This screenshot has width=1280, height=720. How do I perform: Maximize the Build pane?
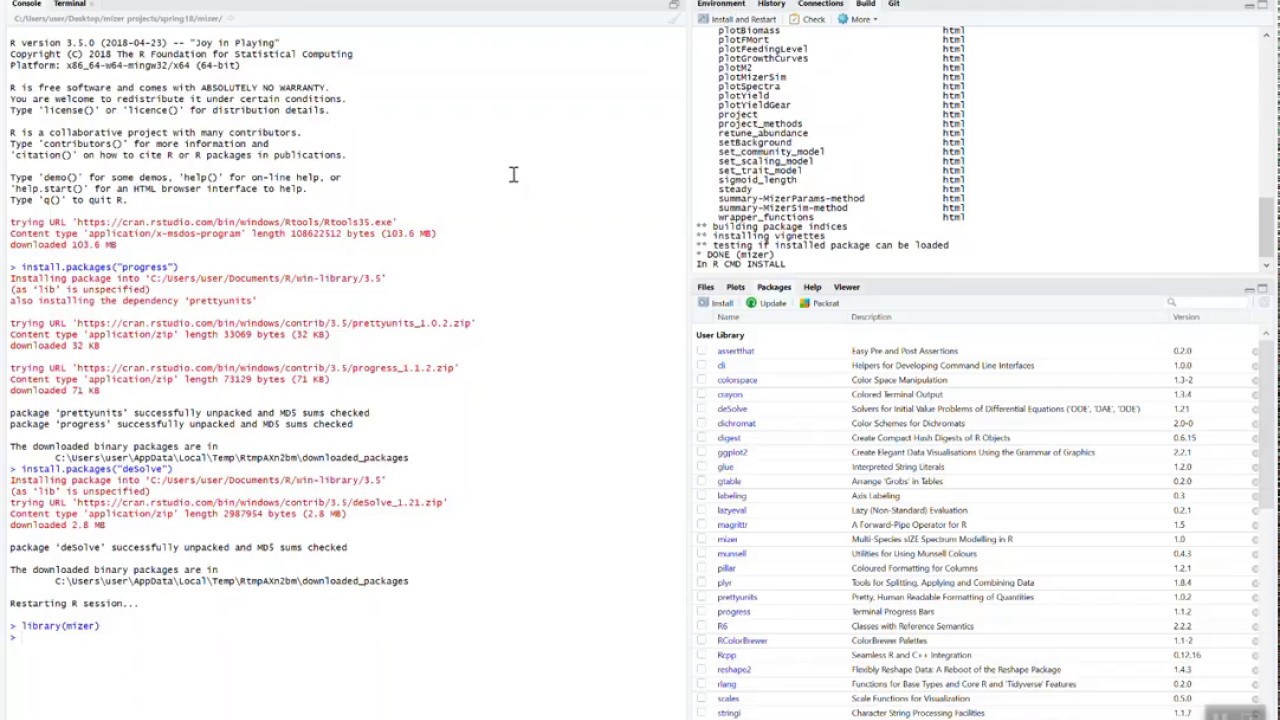[1263, 5]
